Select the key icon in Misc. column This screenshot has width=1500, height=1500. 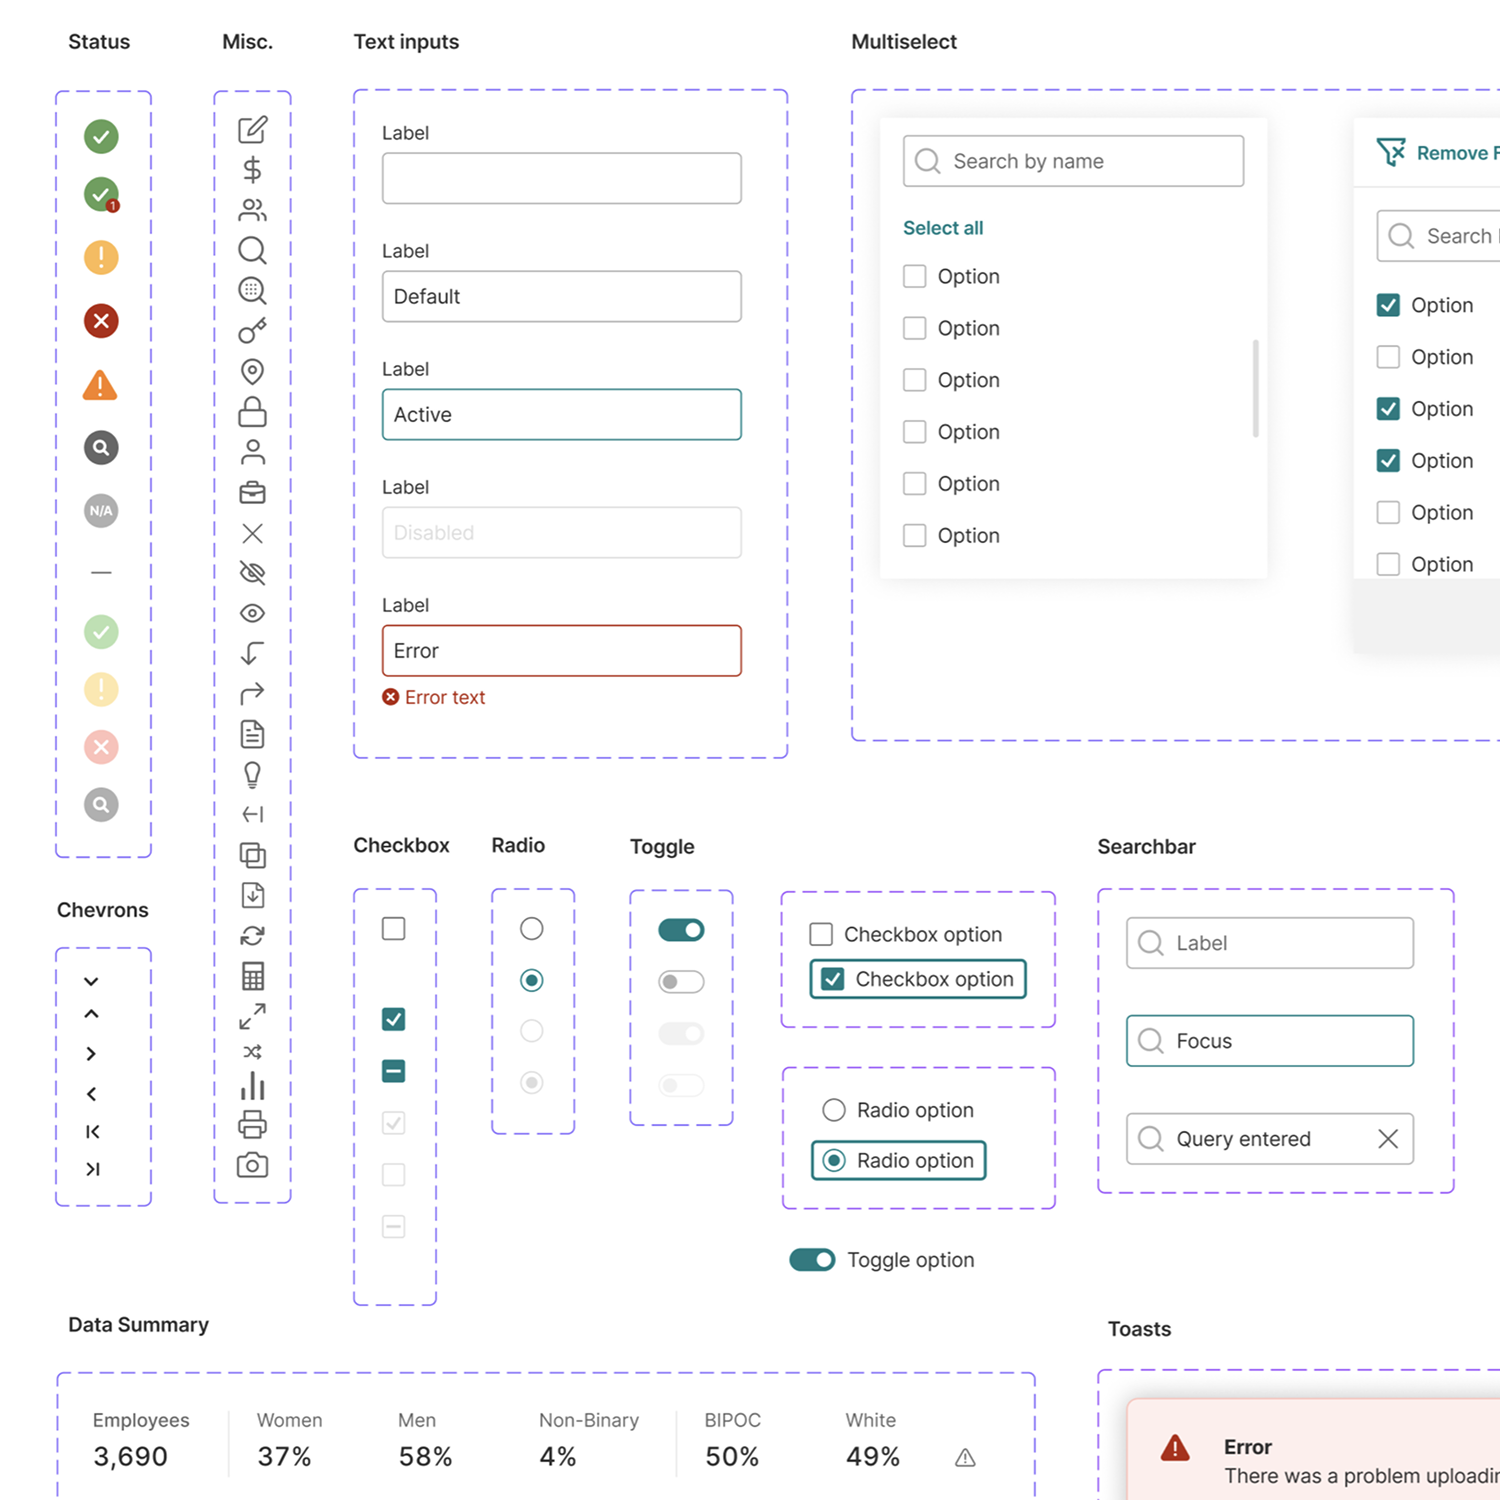pos(252,331)
